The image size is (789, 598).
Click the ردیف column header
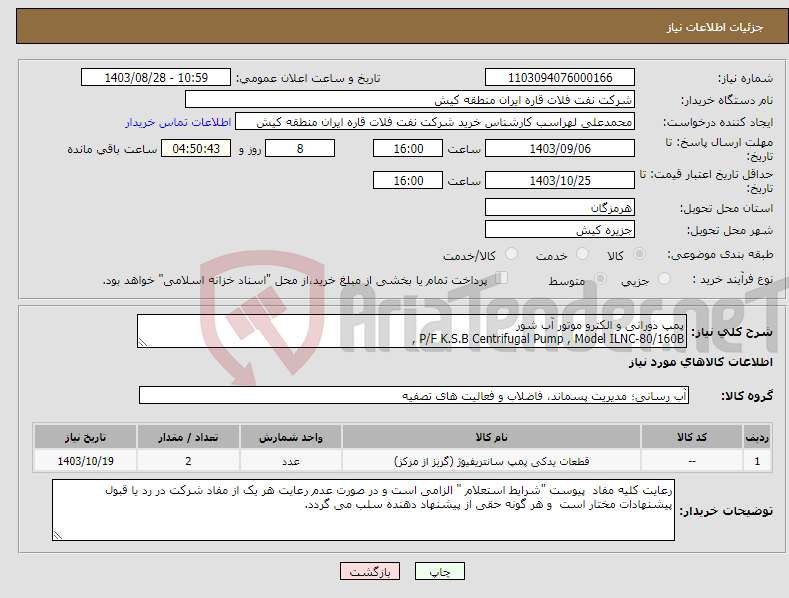point(757,437)
